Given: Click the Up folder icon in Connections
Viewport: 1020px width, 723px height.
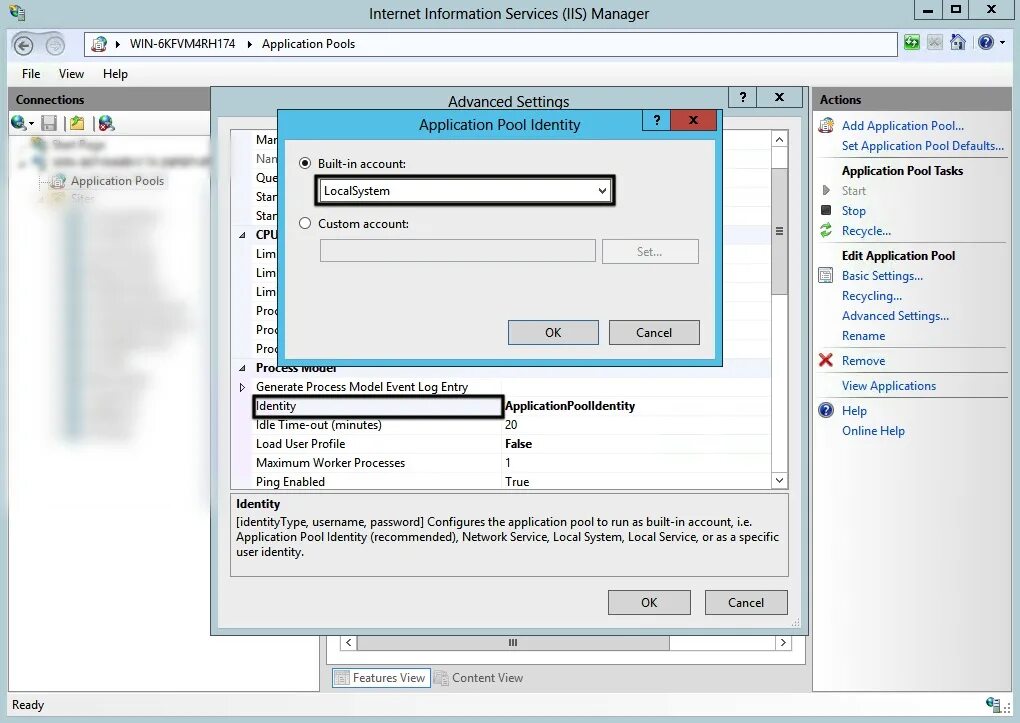Looking at the screenshot, I should (x=77, y=123).
